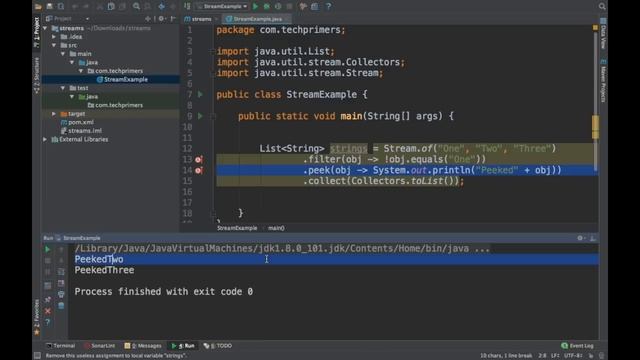Open the Messages tool window tab
This screenshot has width=640, height=360.
[143, 346]
